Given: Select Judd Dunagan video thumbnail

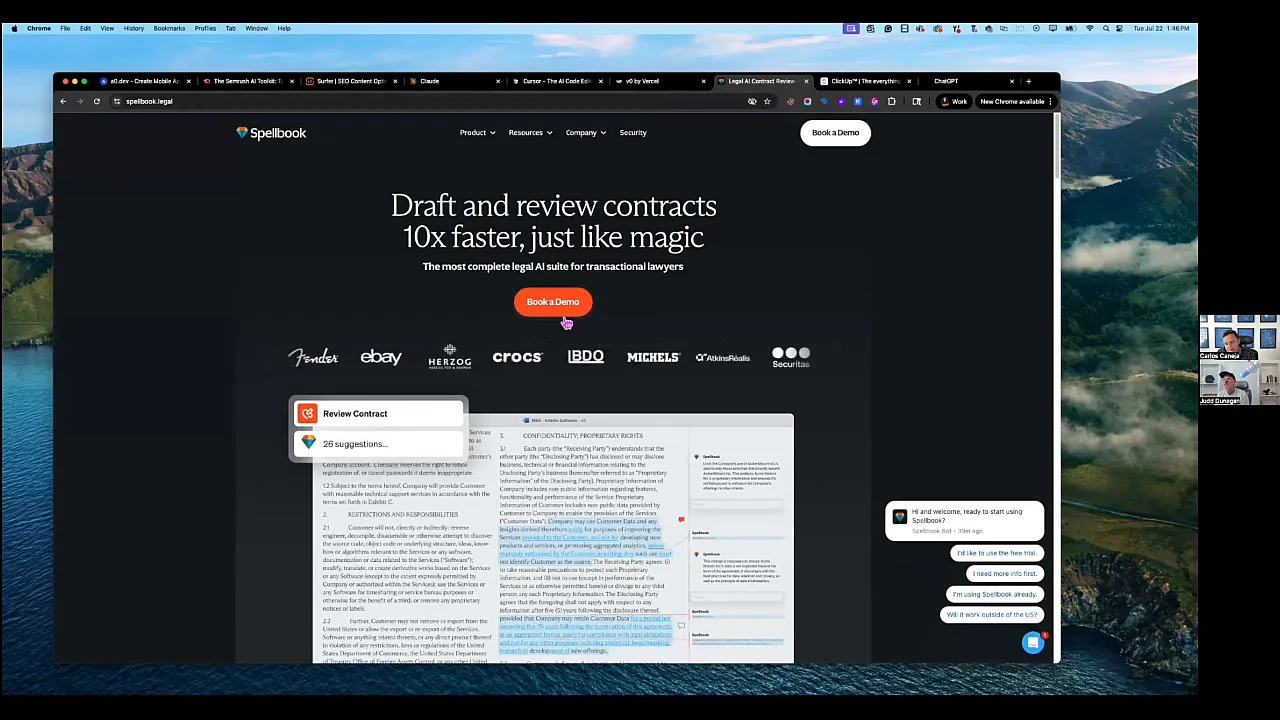Looking at the screenshot, I should 1239,383.
